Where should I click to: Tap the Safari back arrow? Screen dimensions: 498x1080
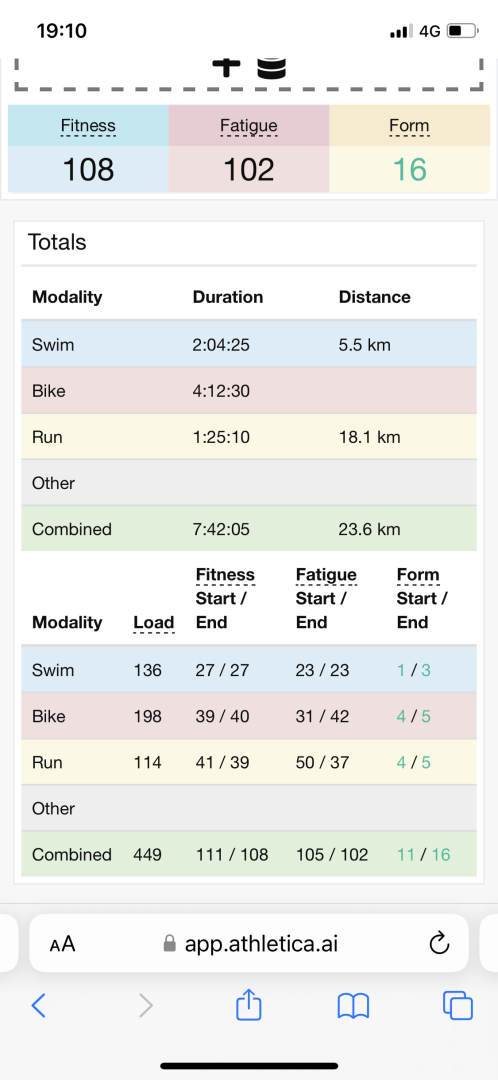(x=39, y=1006)
